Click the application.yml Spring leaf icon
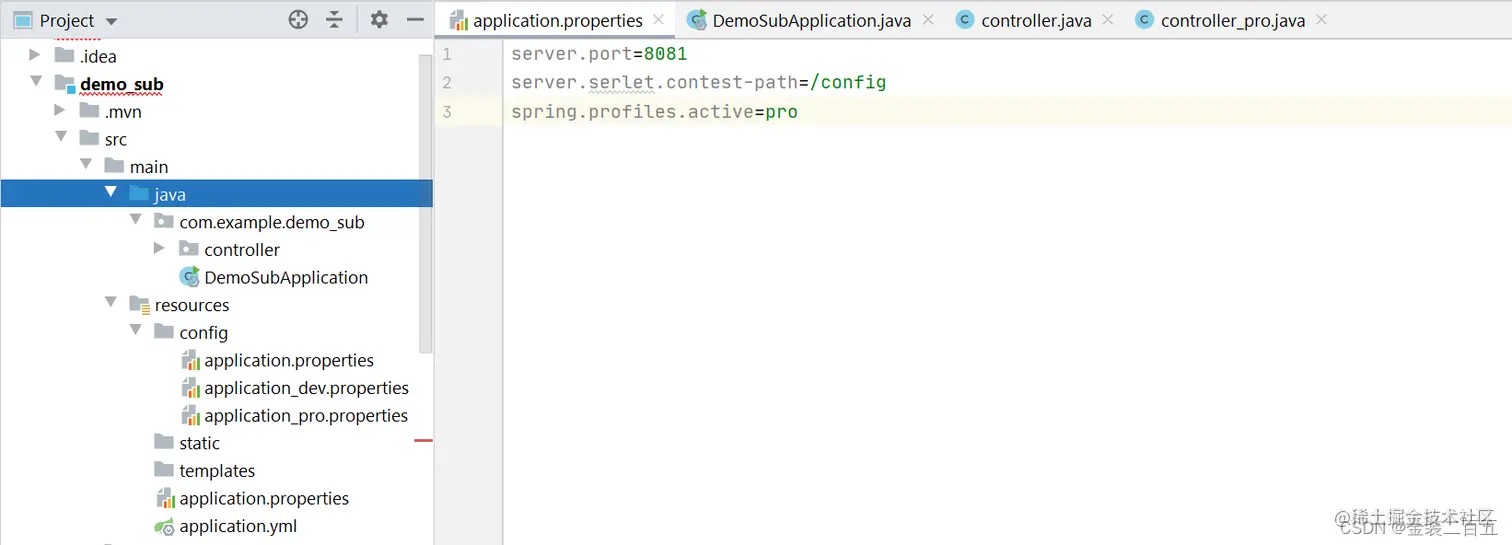The image size is (1512, 545). click(x=165, y=526)
